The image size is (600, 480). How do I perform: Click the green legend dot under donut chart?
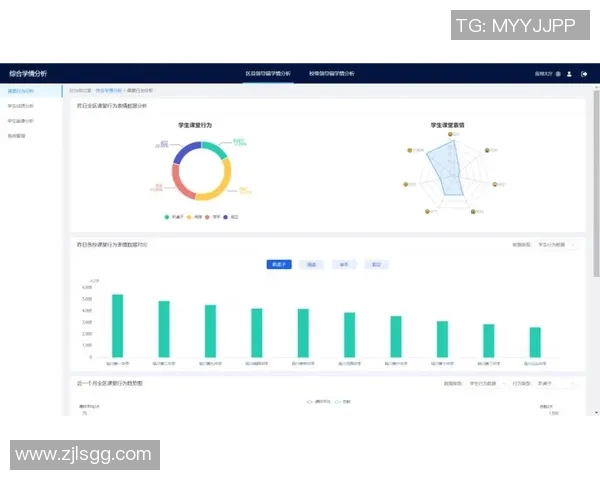[167, 216]
